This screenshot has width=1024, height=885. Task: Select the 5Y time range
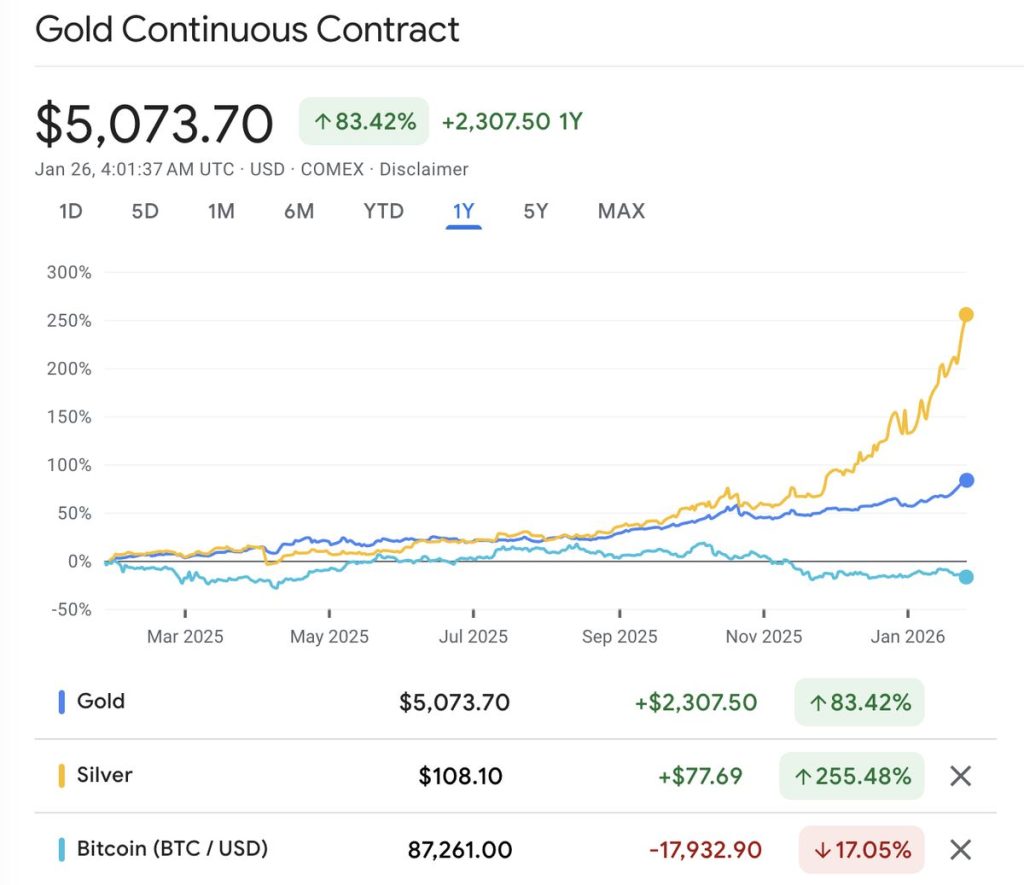534,211
